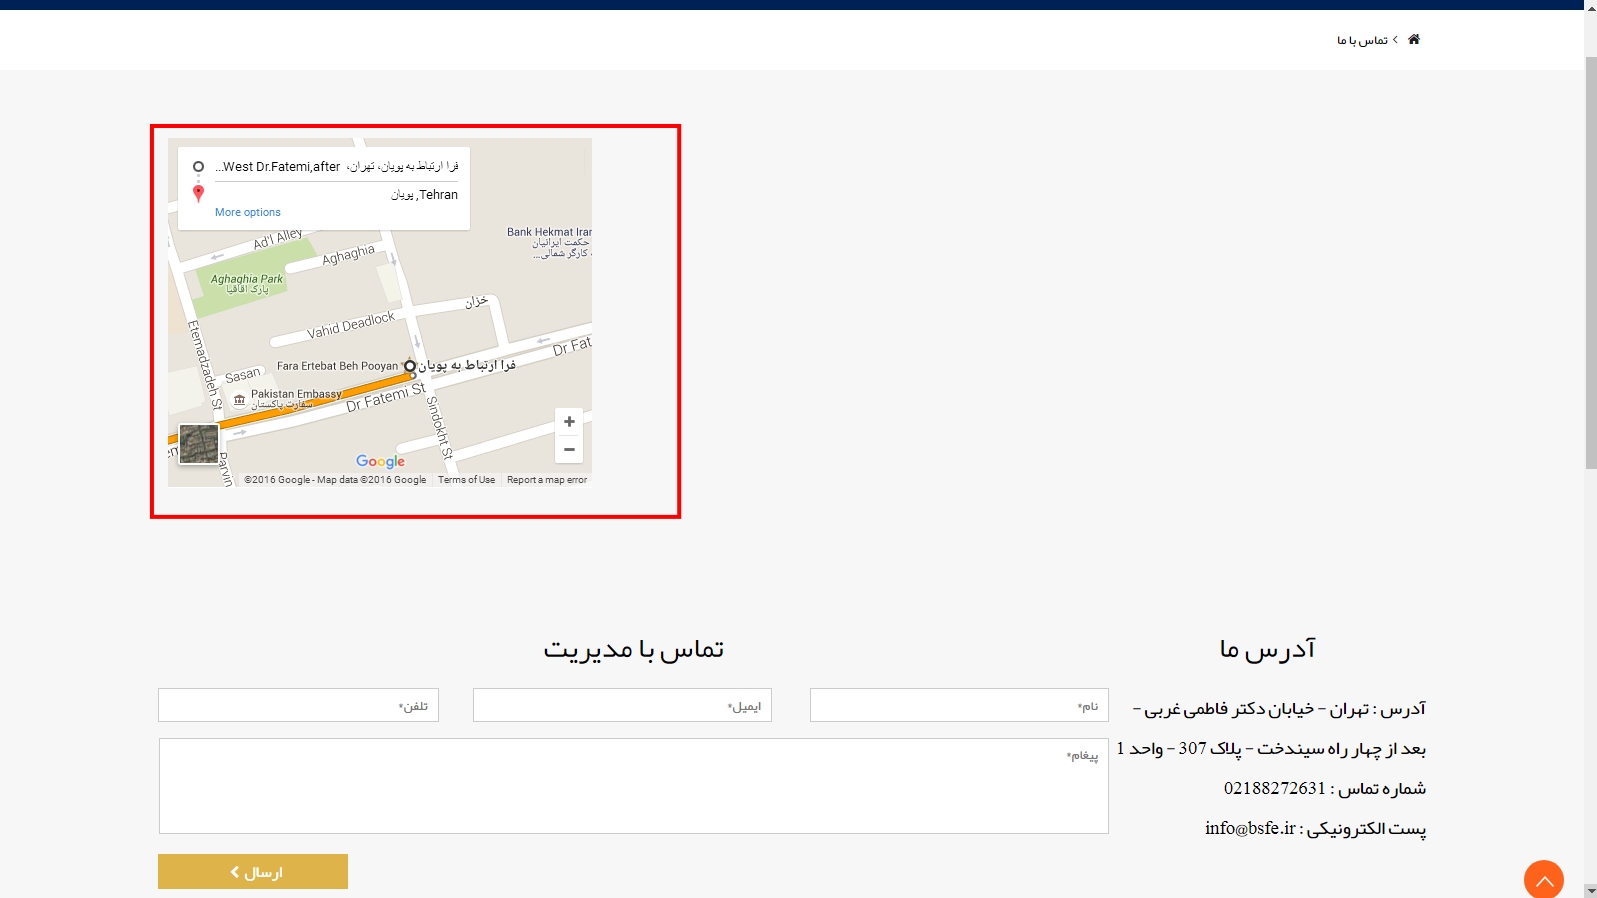Click the map location marker on Dr Fatemi St
This screenshot has height=898, width=1597.
pyautogui.click(x=409, y=366)
